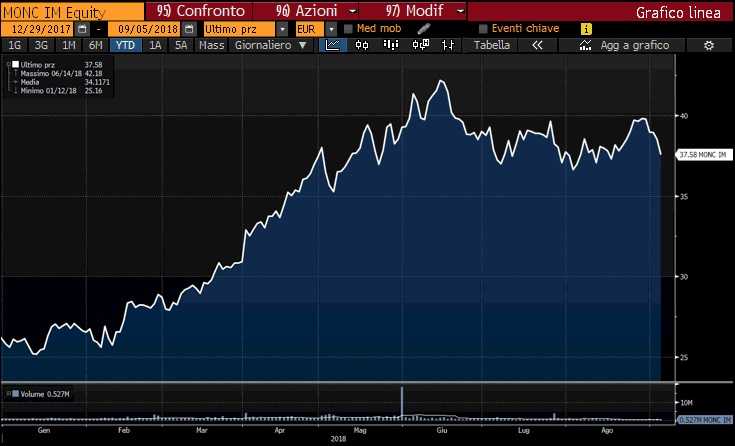Toggle the Med mob checkbox
Viewport: 735px width, 446px height.
(348, 29)
